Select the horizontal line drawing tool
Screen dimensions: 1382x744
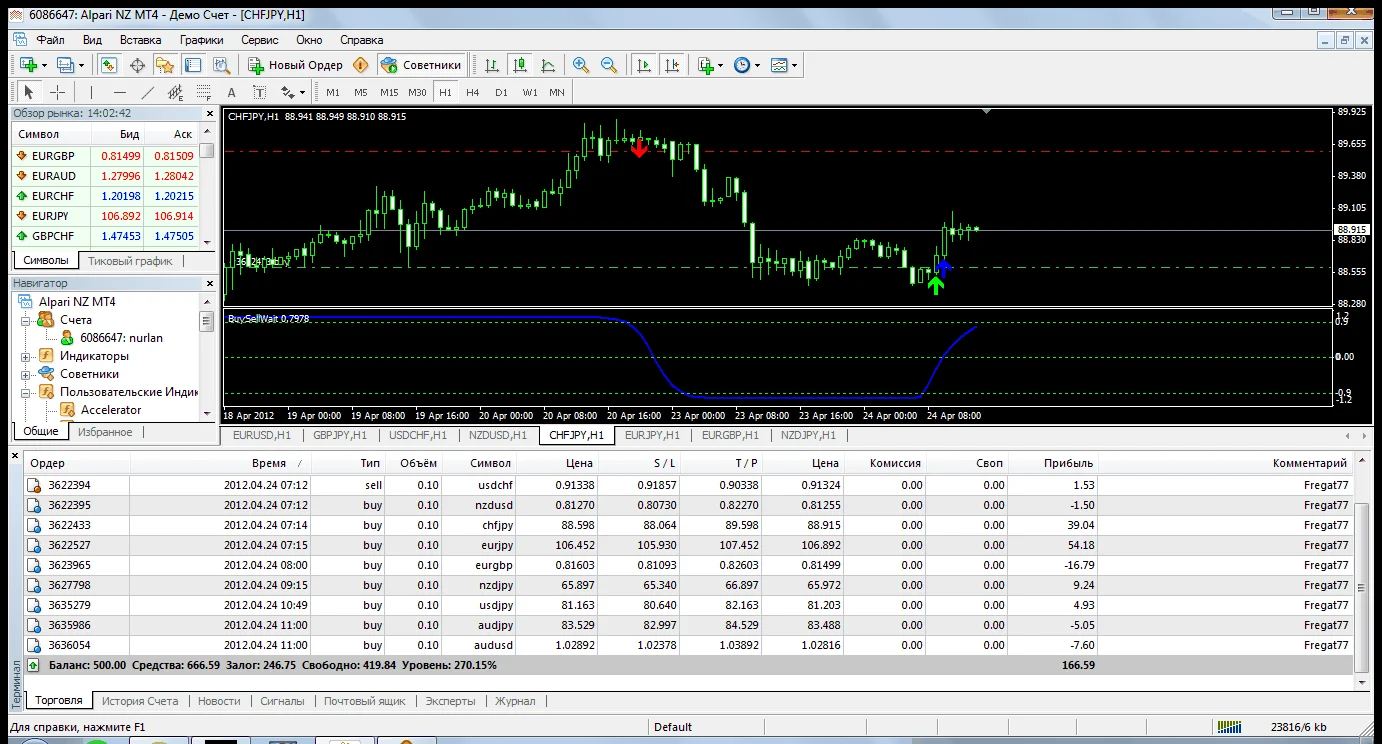pos(119,92)
